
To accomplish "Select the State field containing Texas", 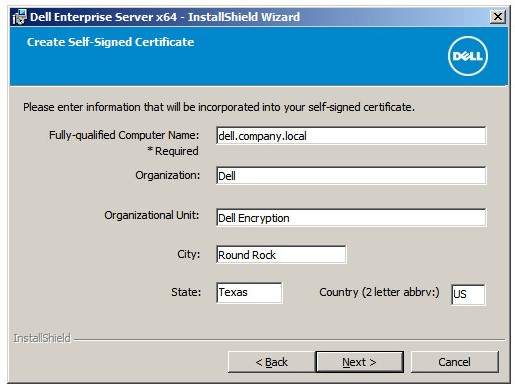I will coord(249,293).
